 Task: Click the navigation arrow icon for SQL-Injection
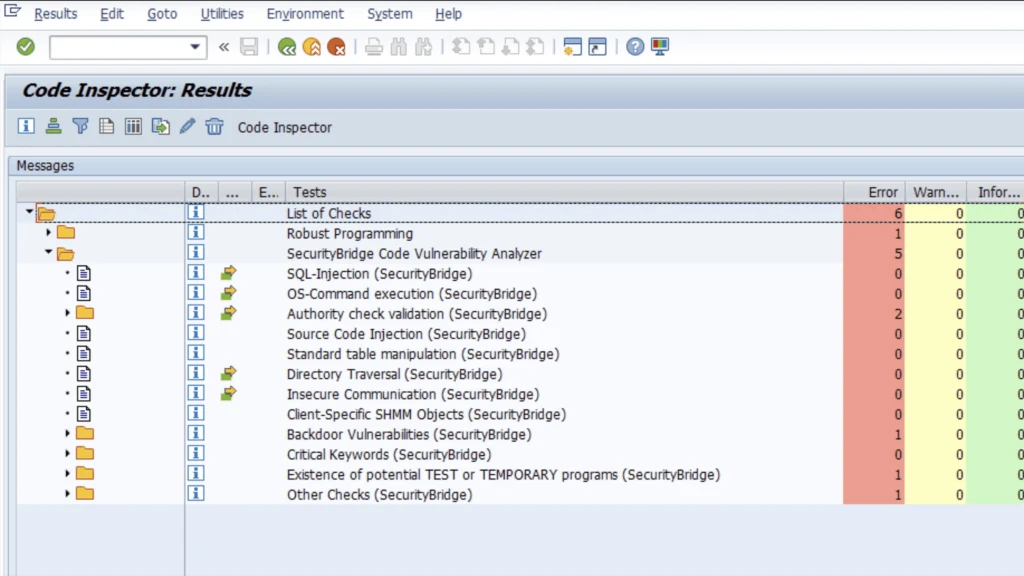(x=228, y=272)
